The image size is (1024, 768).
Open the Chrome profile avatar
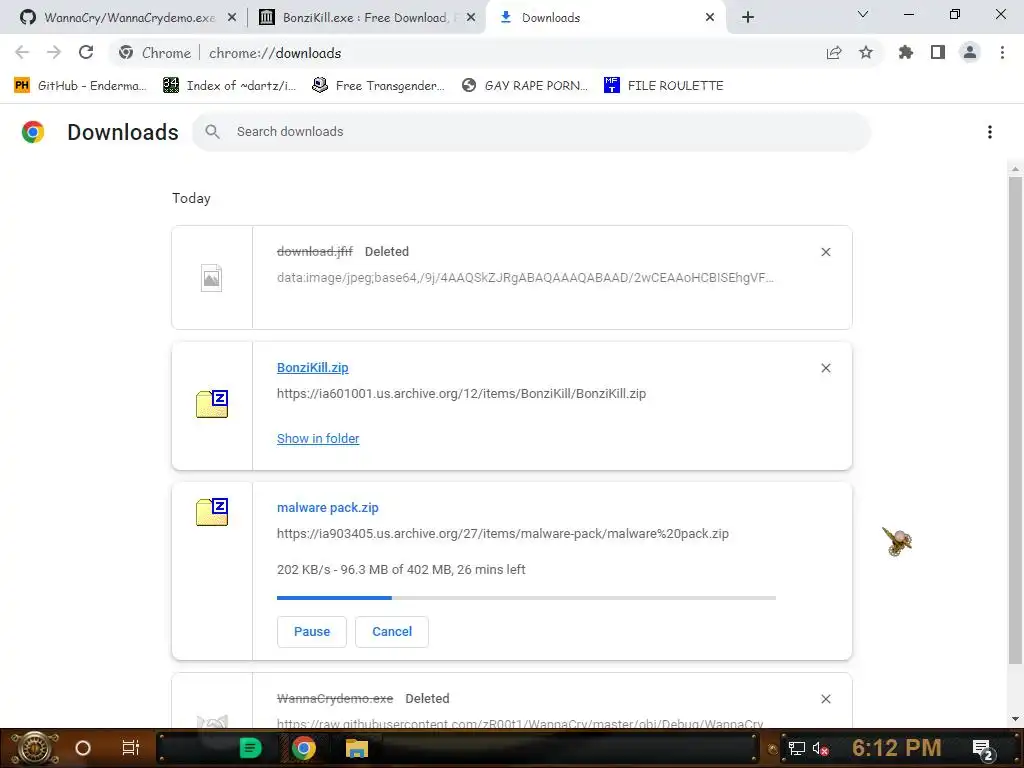tap(970, 53)
